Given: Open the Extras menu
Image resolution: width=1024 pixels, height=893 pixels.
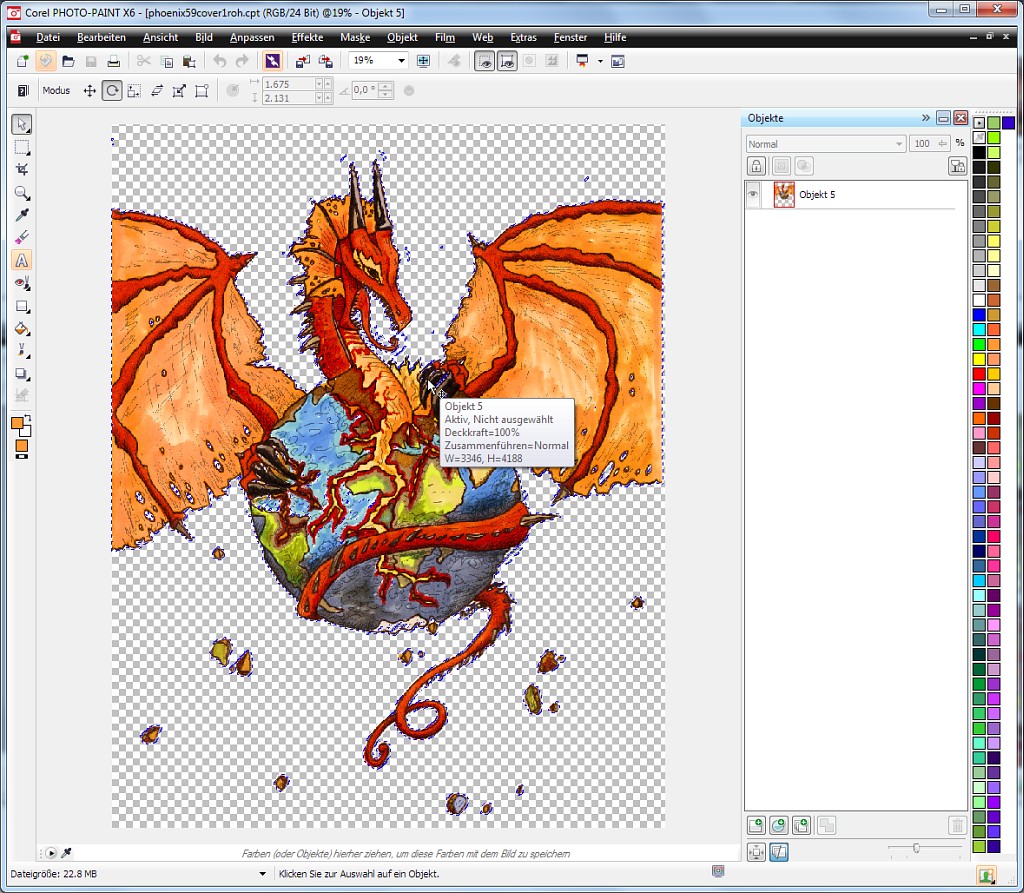Looking at the screenshot, I should 523,37.
